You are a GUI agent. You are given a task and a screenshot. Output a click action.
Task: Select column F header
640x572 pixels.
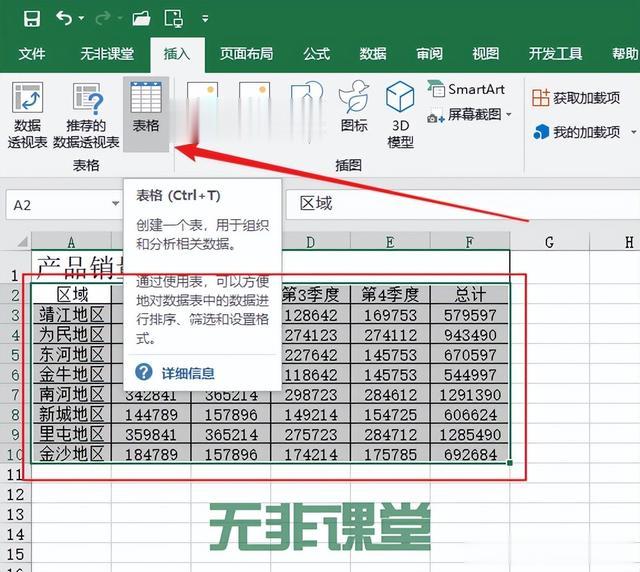tap(470, 242)
